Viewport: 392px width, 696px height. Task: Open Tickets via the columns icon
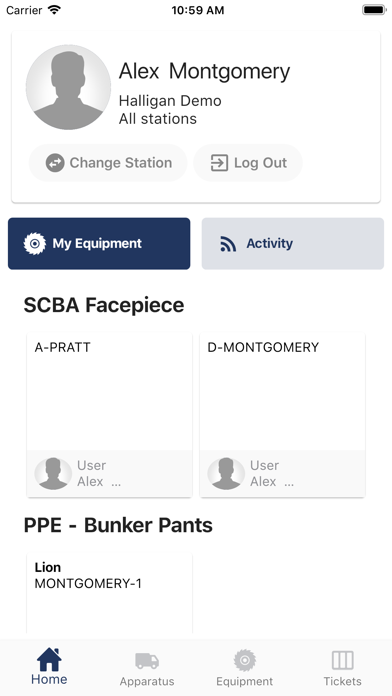[x=342, y=660]
